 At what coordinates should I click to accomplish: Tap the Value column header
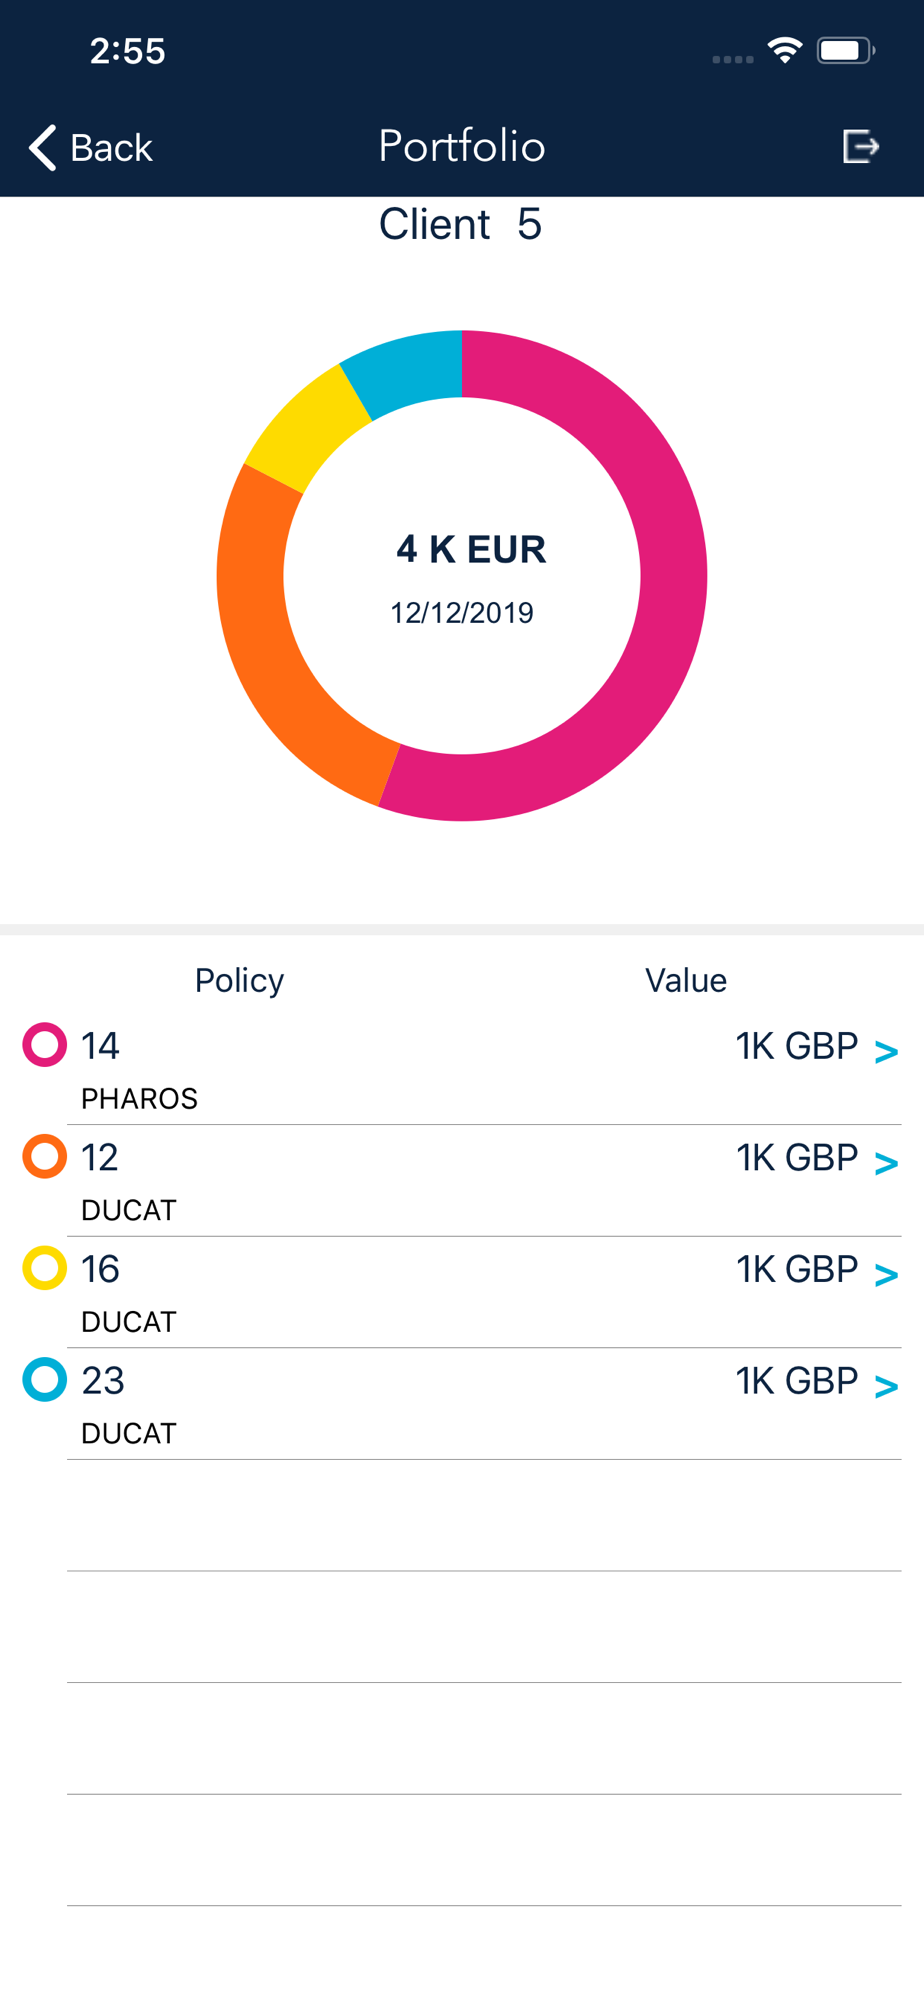(x=685, y=980)
